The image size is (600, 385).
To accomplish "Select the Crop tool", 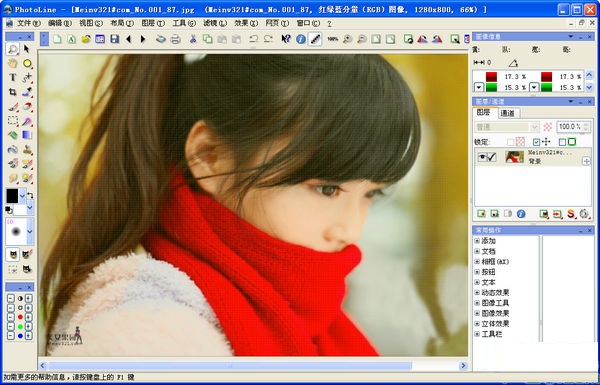I will click(x=13, y=92).
